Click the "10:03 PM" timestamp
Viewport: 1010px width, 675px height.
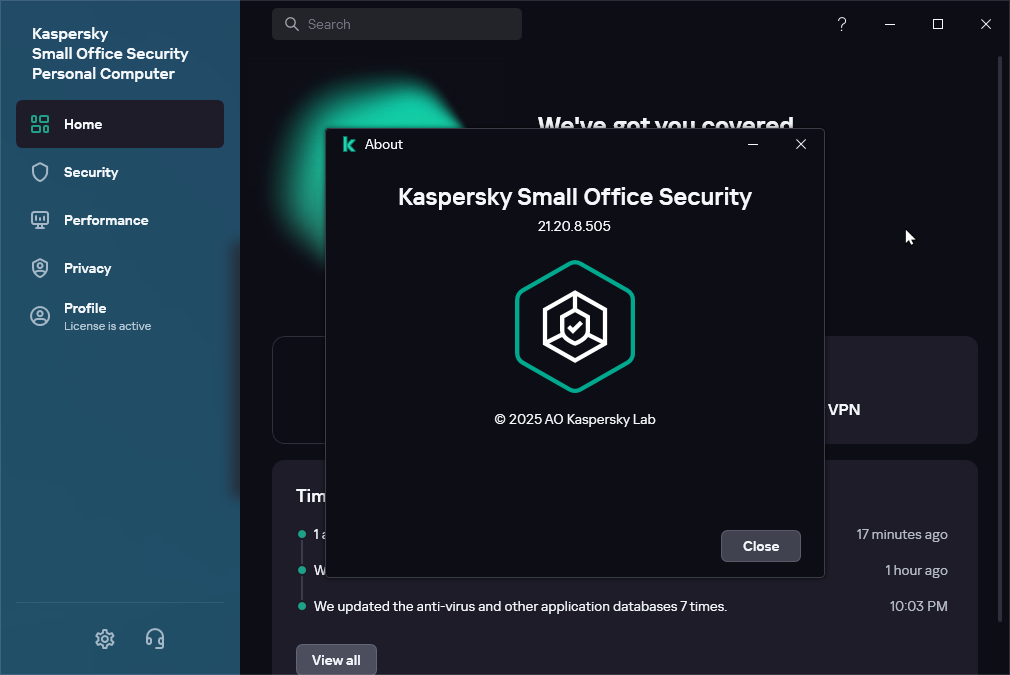(919, 606)
